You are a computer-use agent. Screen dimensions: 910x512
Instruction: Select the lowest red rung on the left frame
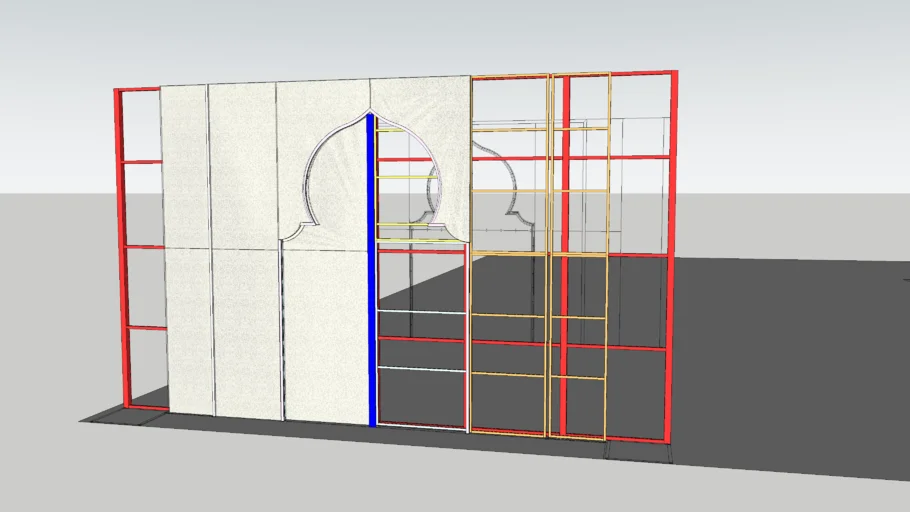point(146,327)
